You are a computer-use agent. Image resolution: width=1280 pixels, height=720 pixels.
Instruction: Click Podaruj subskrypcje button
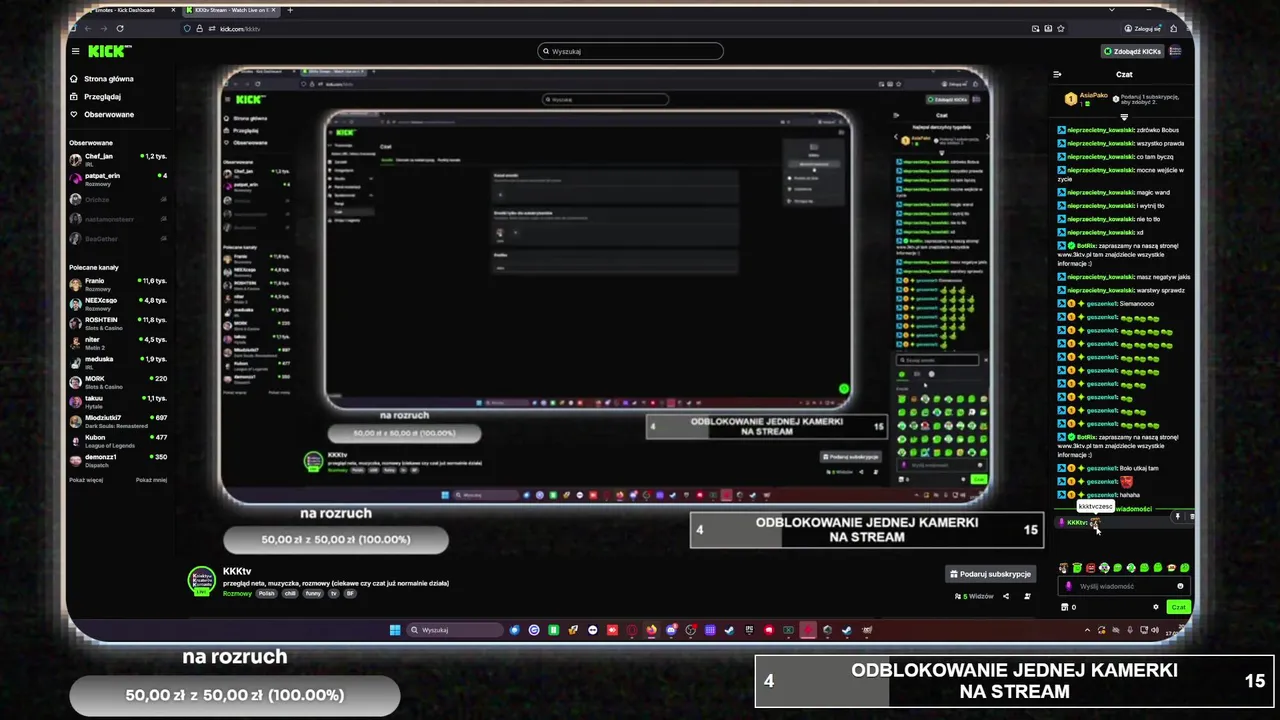[x=991, y=574]
